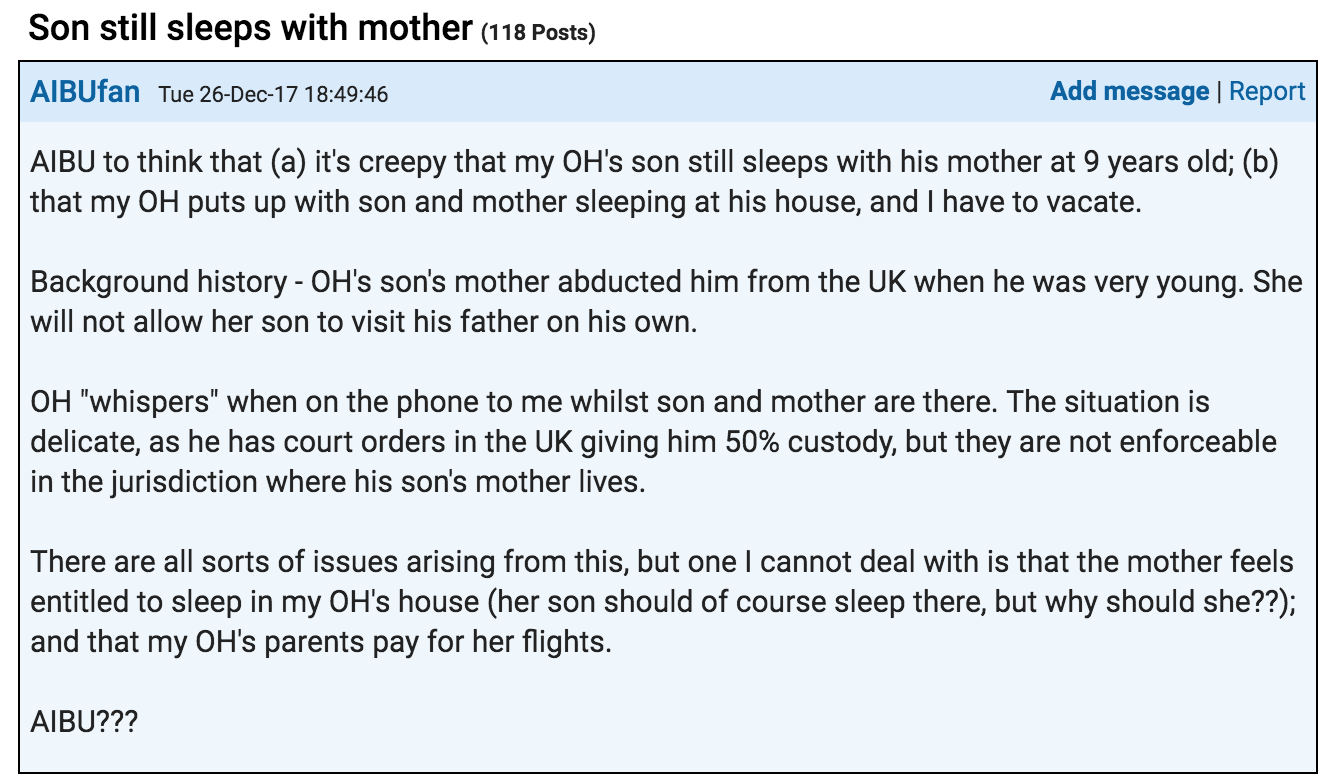
Task: Click the thread title Son still sleeps with mother
Action: click(x=250, y=27)
